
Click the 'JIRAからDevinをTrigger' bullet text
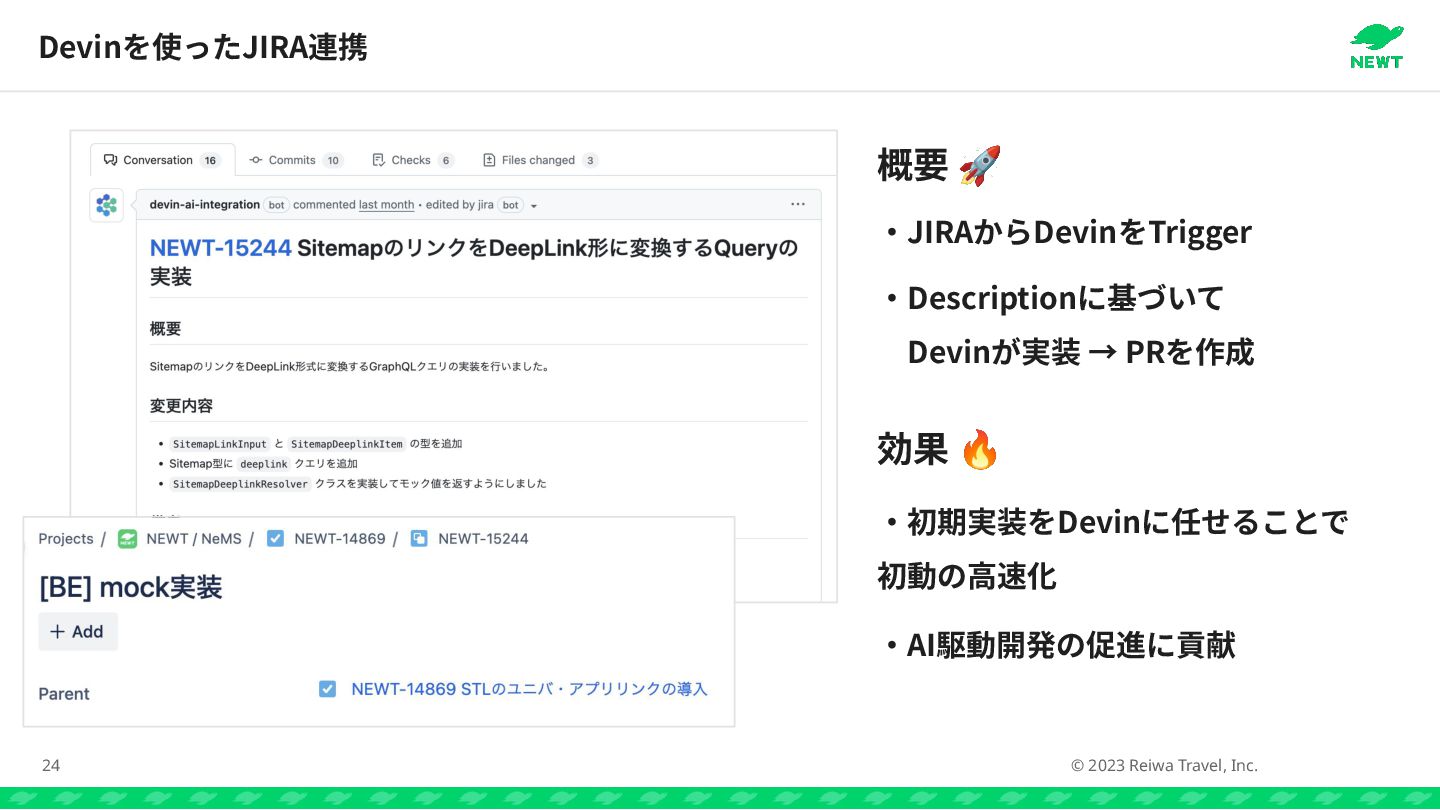[x=1079, y=232]
